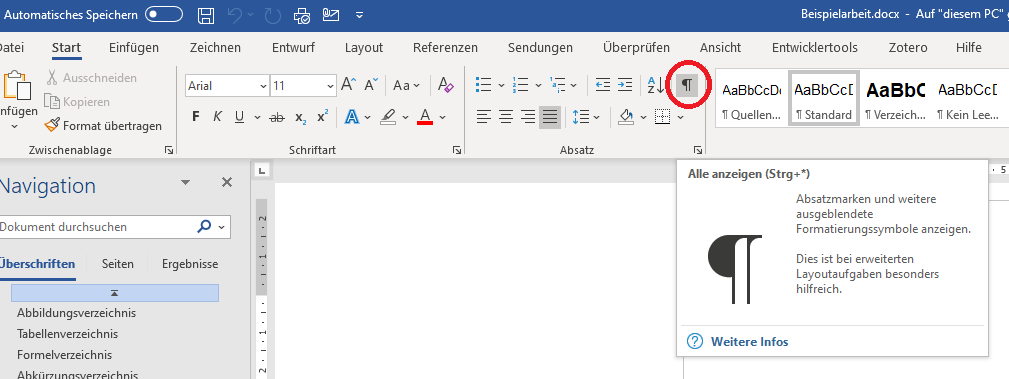Select justified alignment
This screenshot has width=1009, height=379.
coord(550,116)
